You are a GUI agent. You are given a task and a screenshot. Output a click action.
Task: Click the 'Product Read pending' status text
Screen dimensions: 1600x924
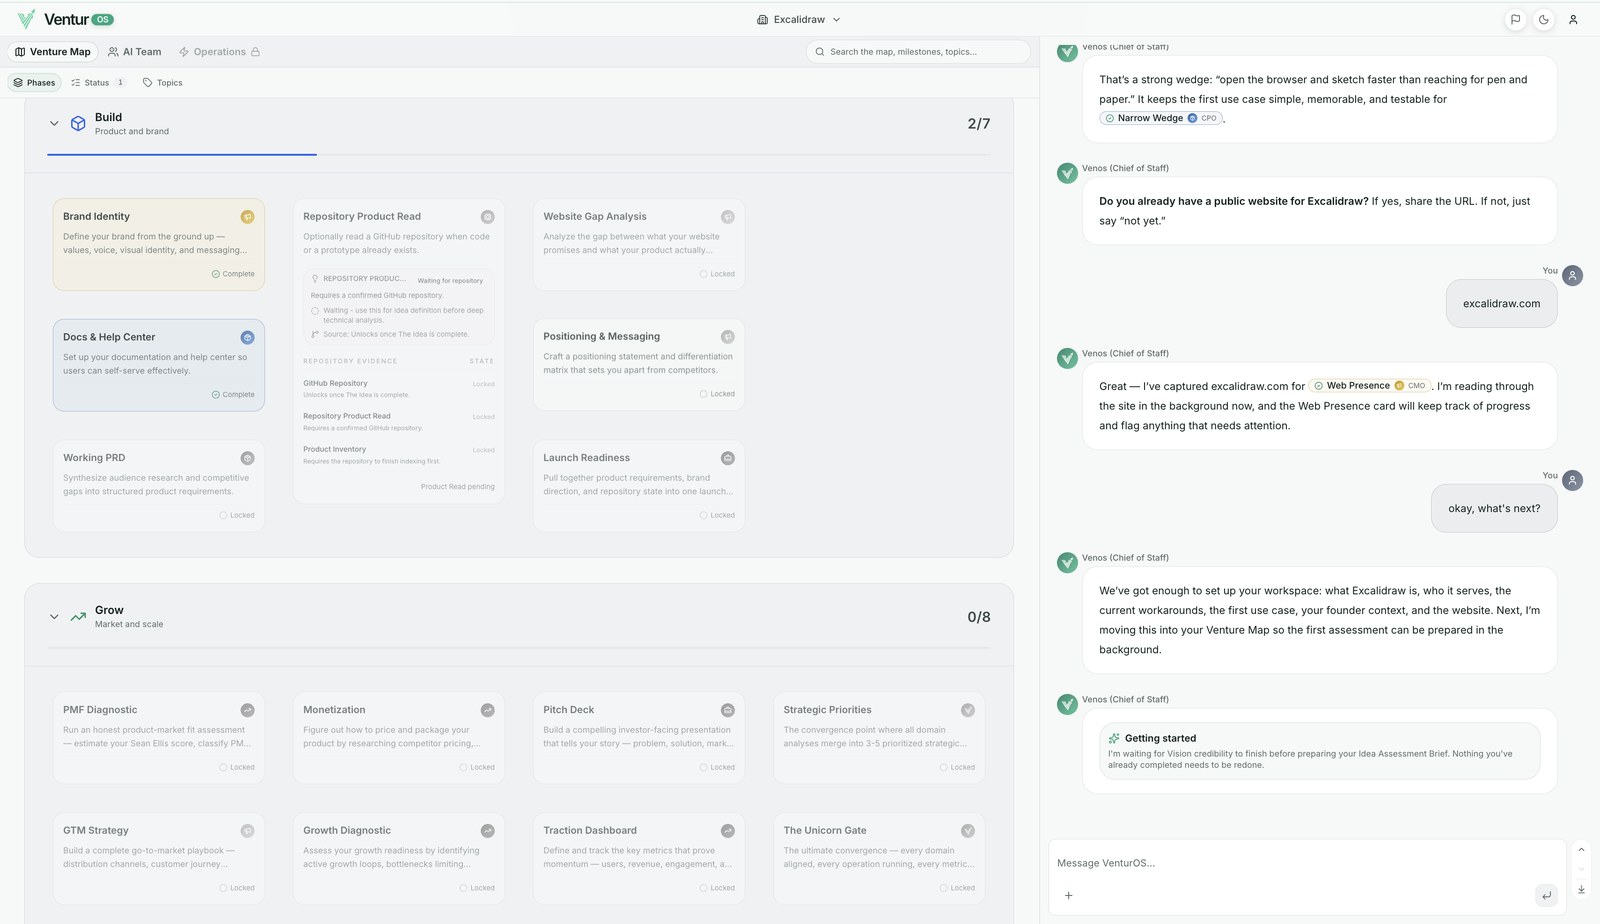(457, 487)
